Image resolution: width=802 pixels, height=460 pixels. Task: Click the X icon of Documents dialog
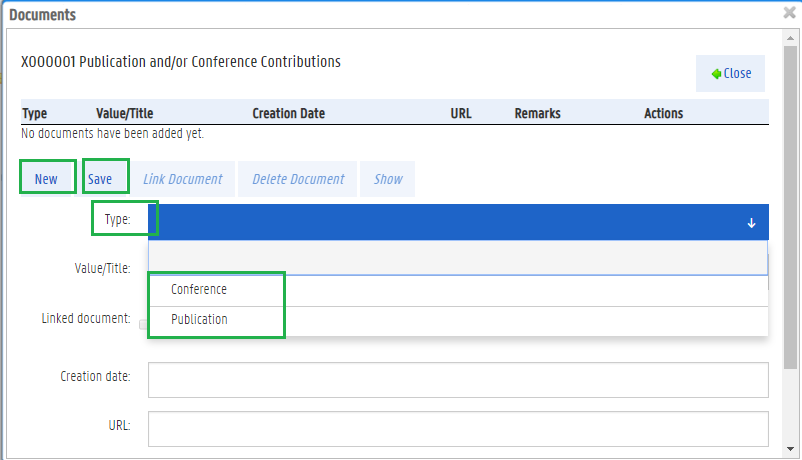[x=789, y=14]
